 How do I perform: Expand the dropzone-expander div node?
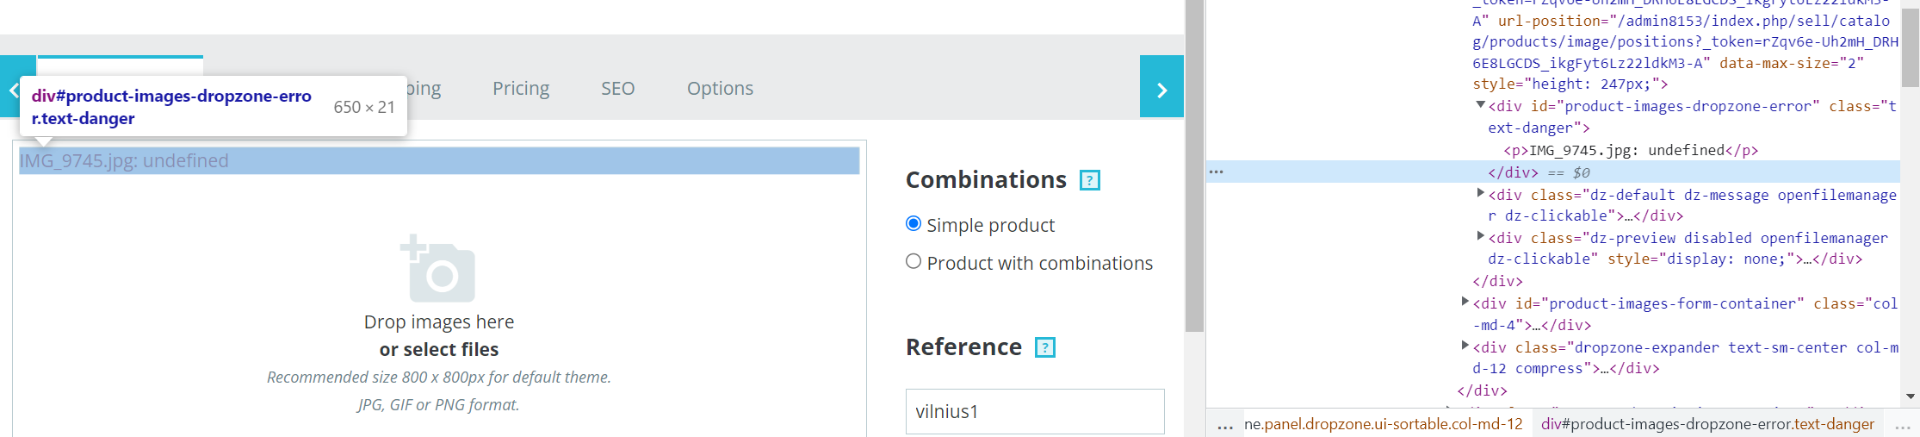[x=1465, y=346]
